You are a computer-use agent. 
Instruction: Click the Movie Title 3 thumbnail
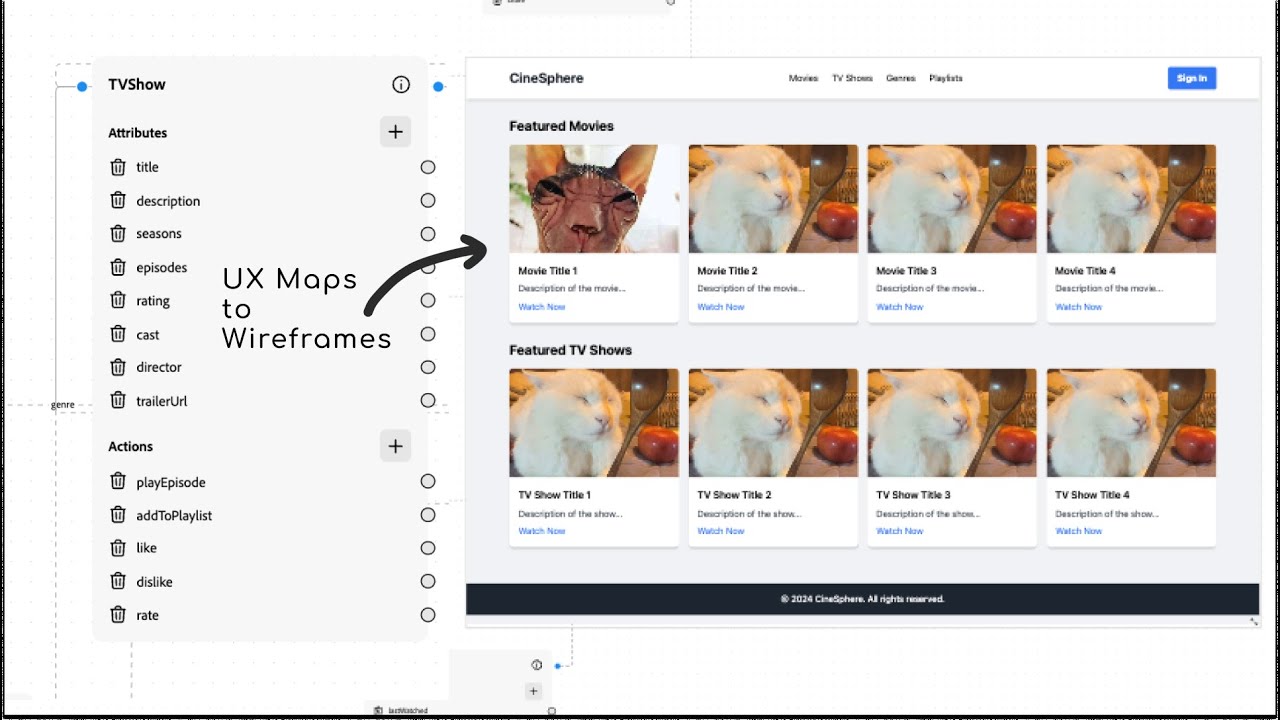pos(952,199)
